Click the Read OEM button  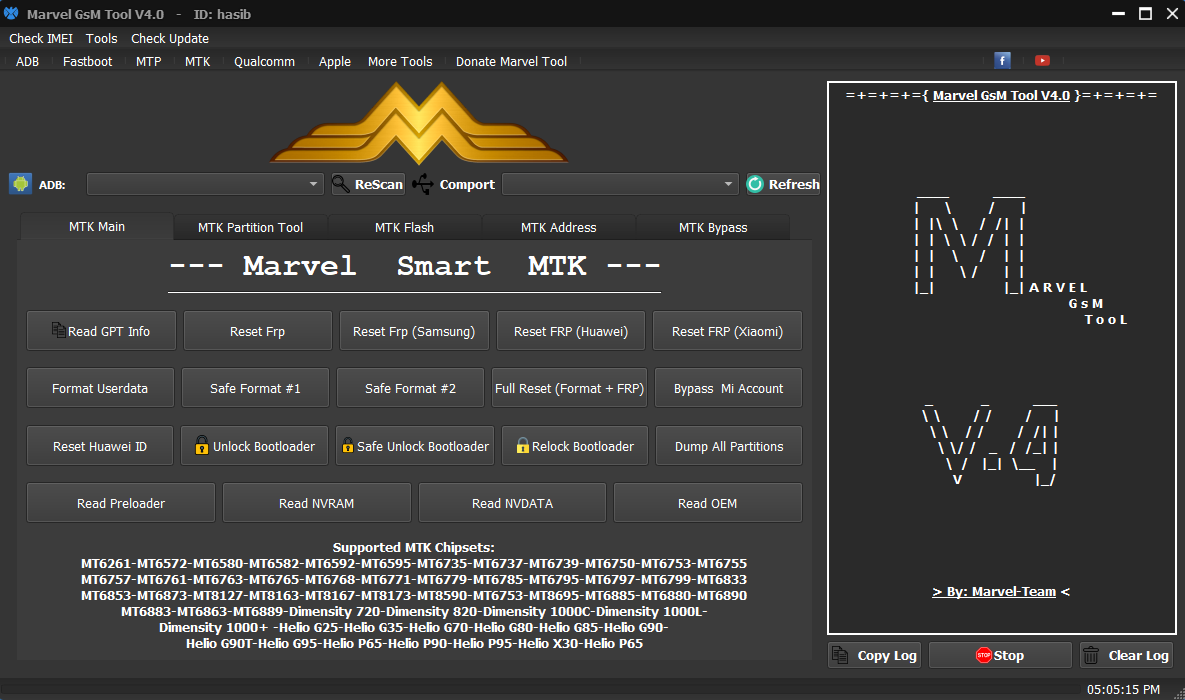pyautogui.click(x=707, y=503)
